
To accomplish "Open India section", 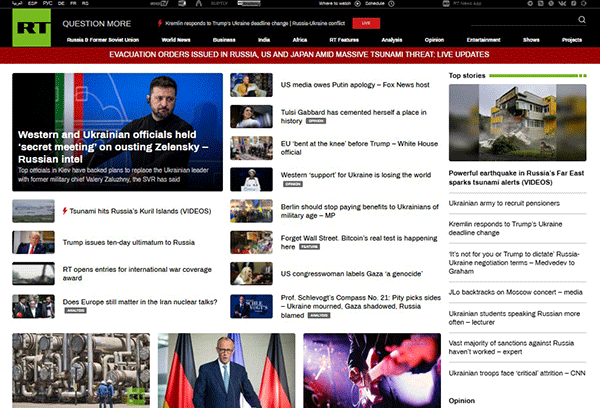I will click(x=264, y=40).
